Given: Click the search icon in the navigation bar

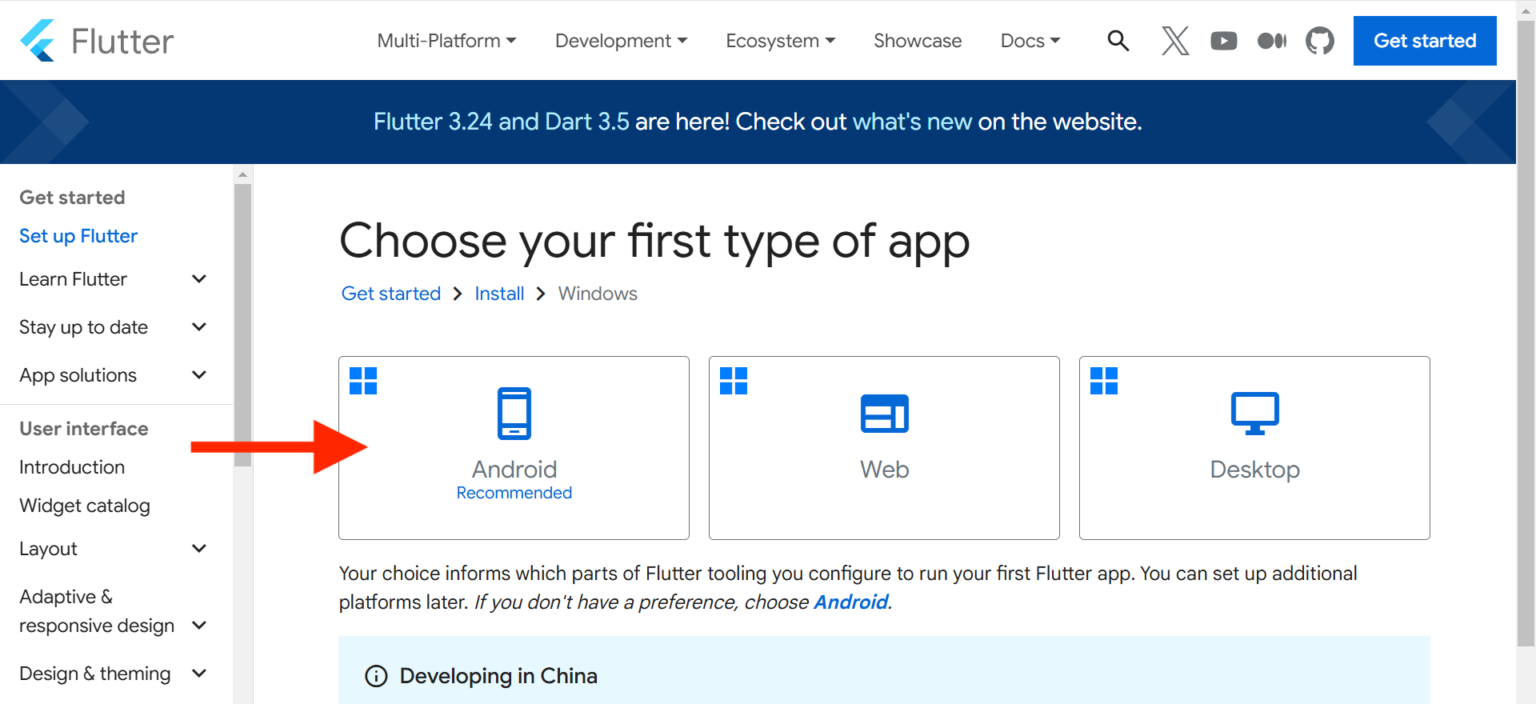Looking at the screenshot, I should [x=1117, y=40].
